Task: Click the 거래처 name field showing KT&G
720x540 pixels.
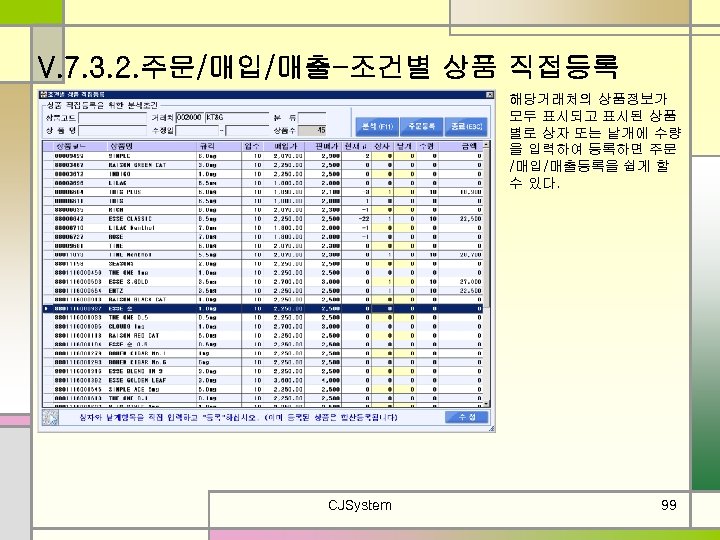Action: point(236,118)
